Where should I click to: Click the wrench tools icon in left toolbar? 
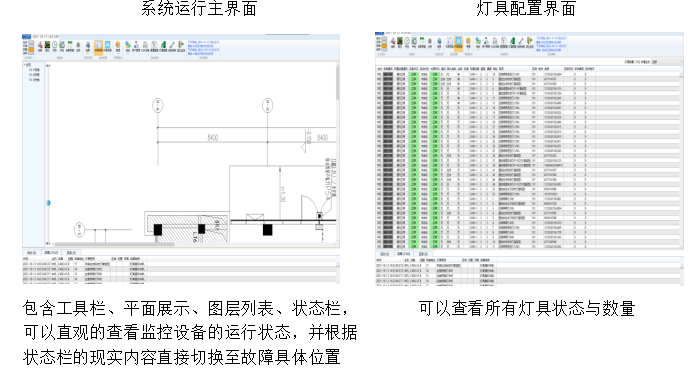173,44
